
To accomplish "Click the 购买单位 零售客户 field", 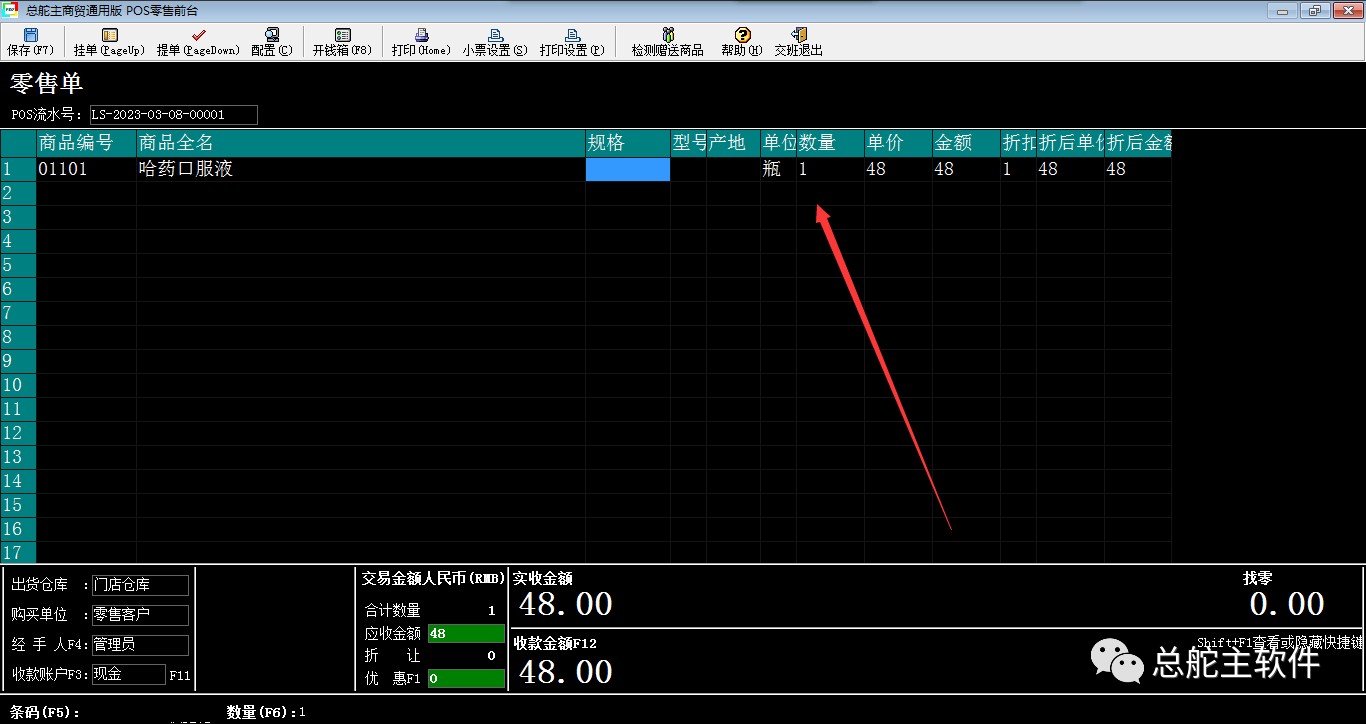I will [140, 615].
